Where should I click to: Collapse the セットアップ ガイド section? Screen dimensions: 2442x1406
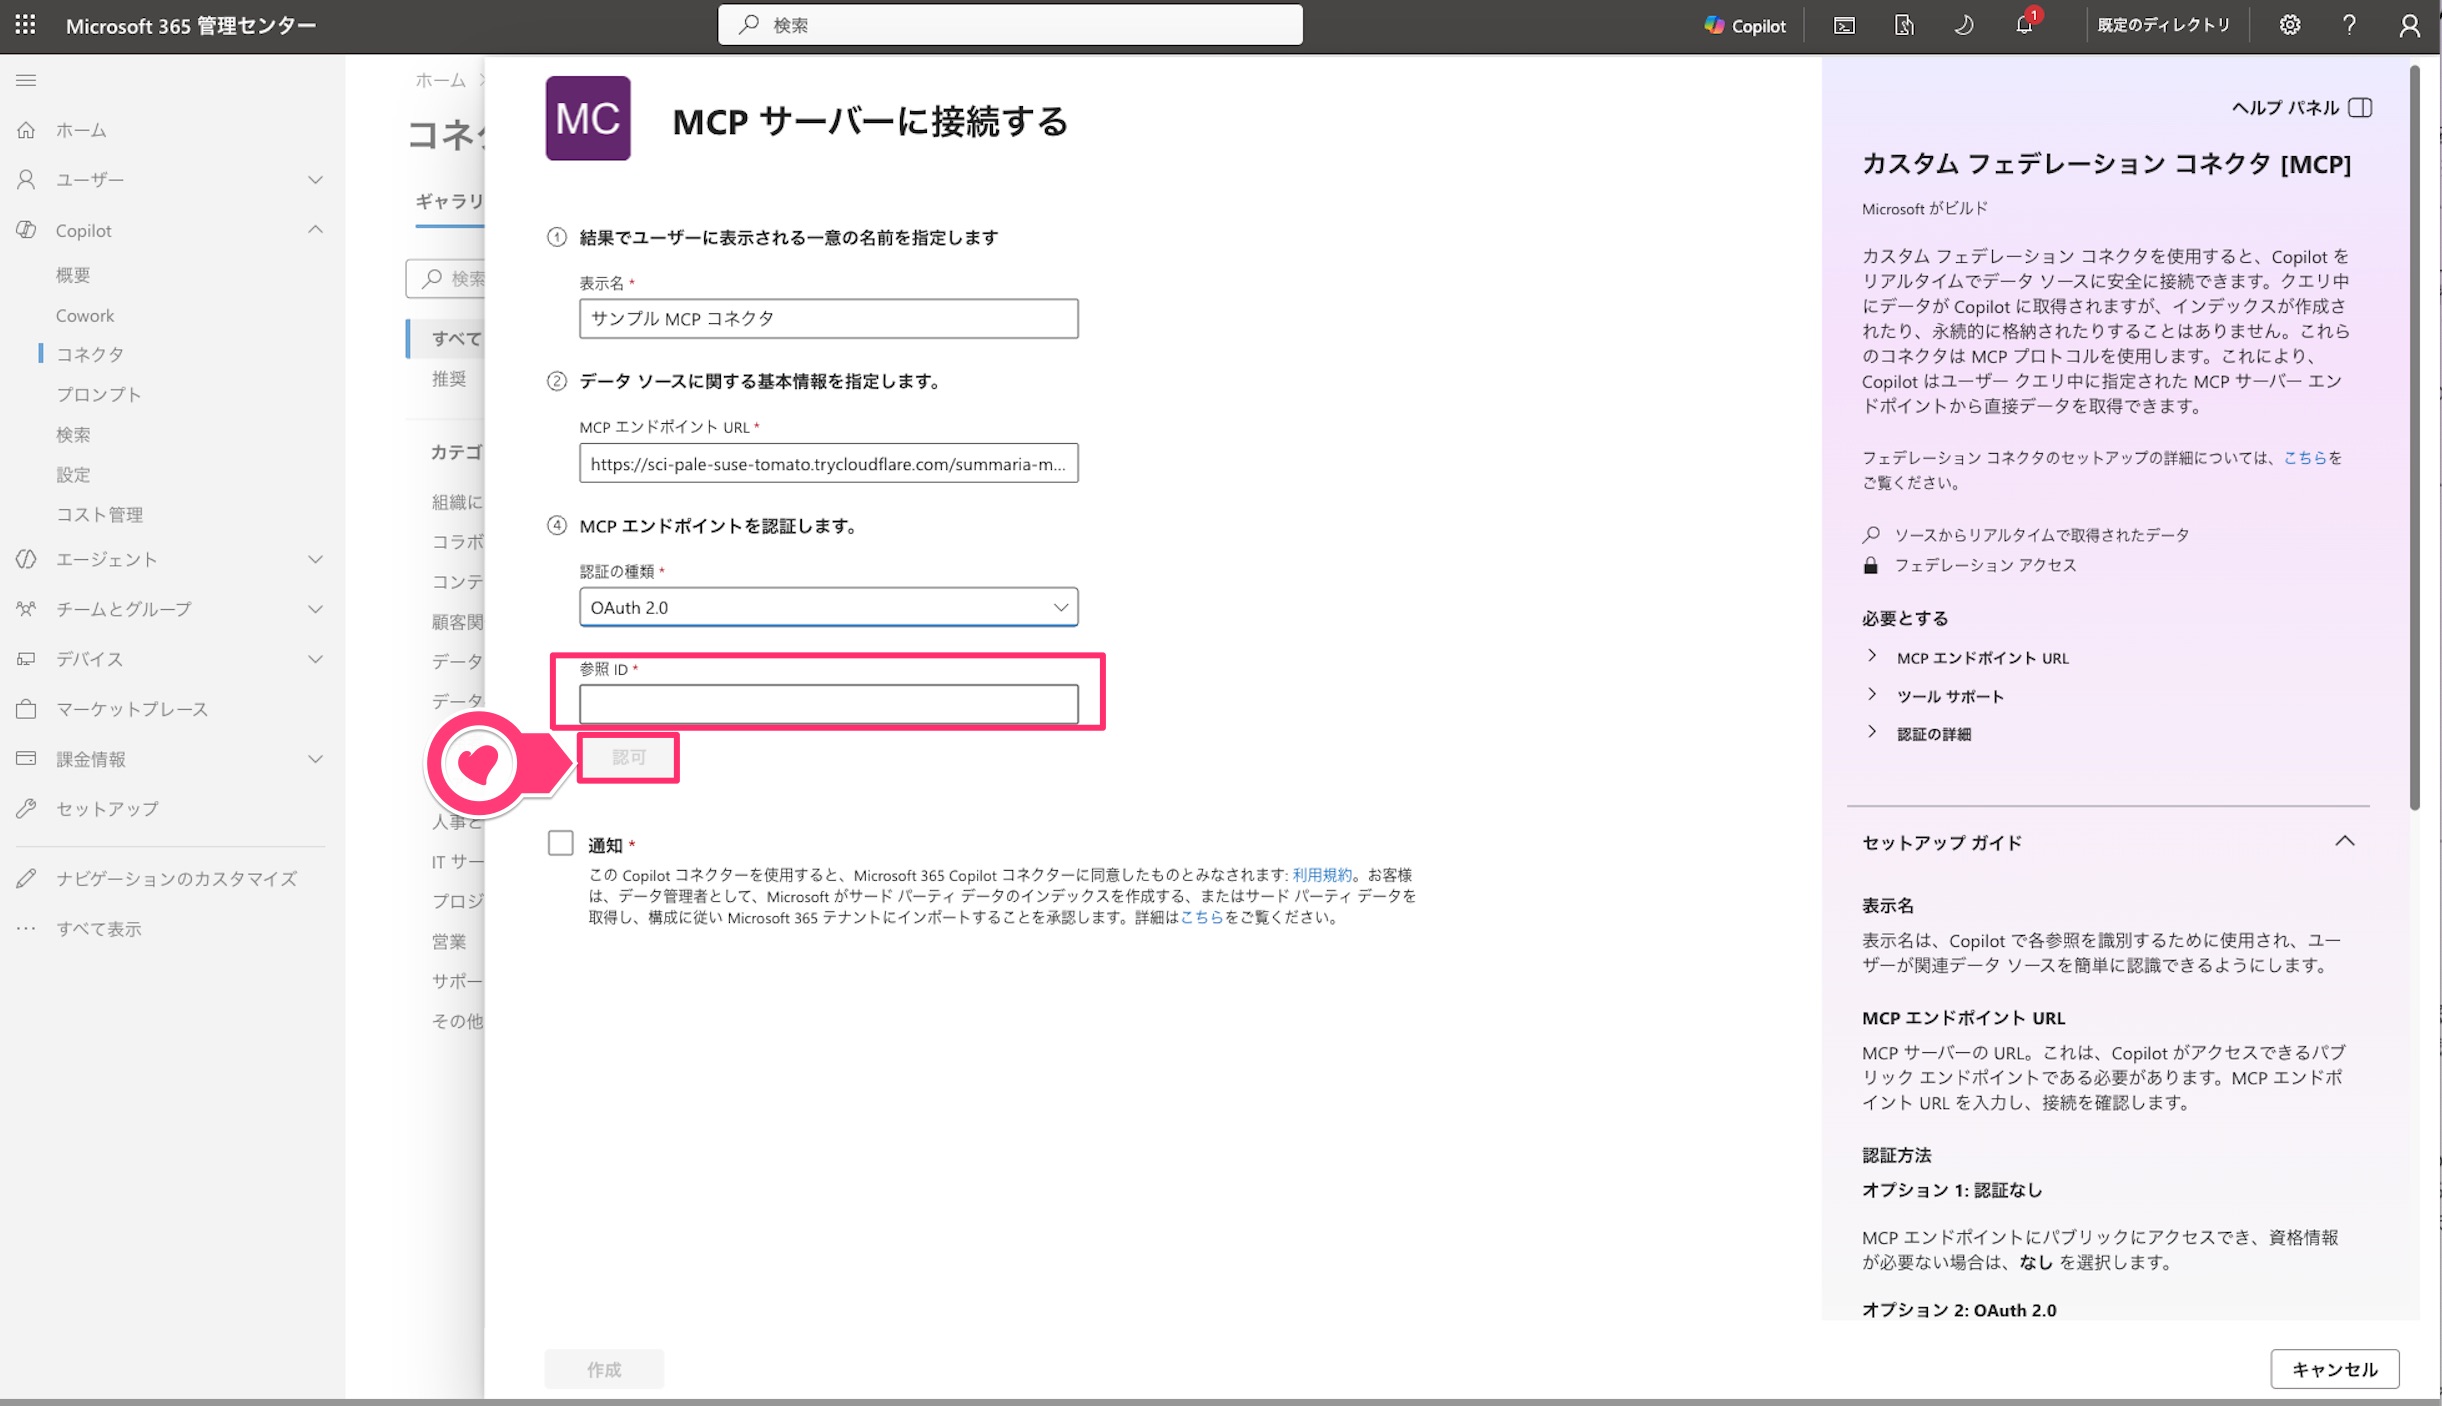[x=2345, y=841]
